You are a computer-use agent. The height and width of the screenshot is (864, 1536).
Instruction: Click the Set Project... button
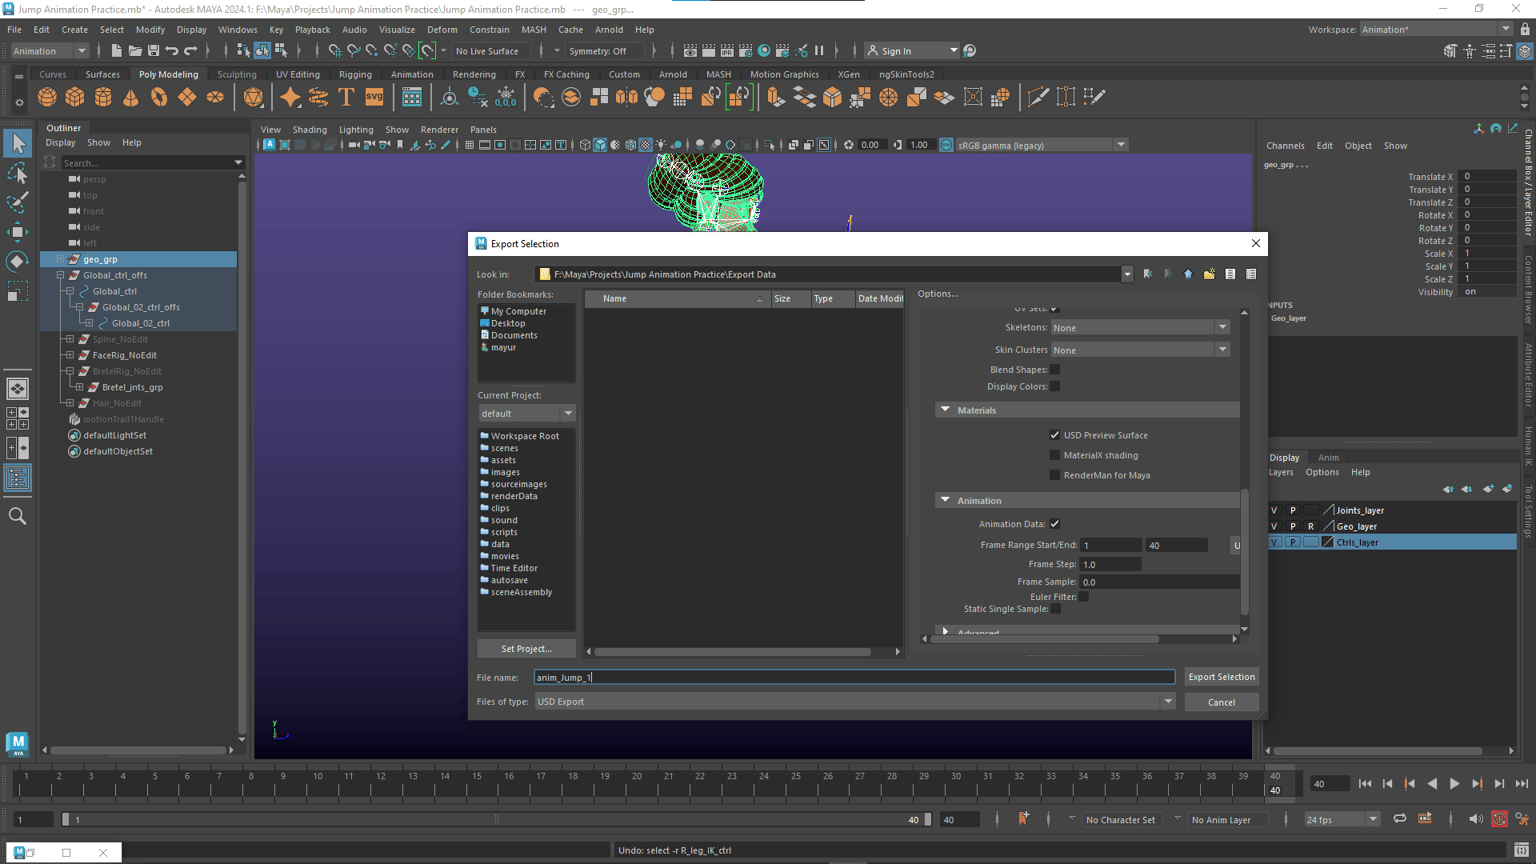click(x=526, y=649)
